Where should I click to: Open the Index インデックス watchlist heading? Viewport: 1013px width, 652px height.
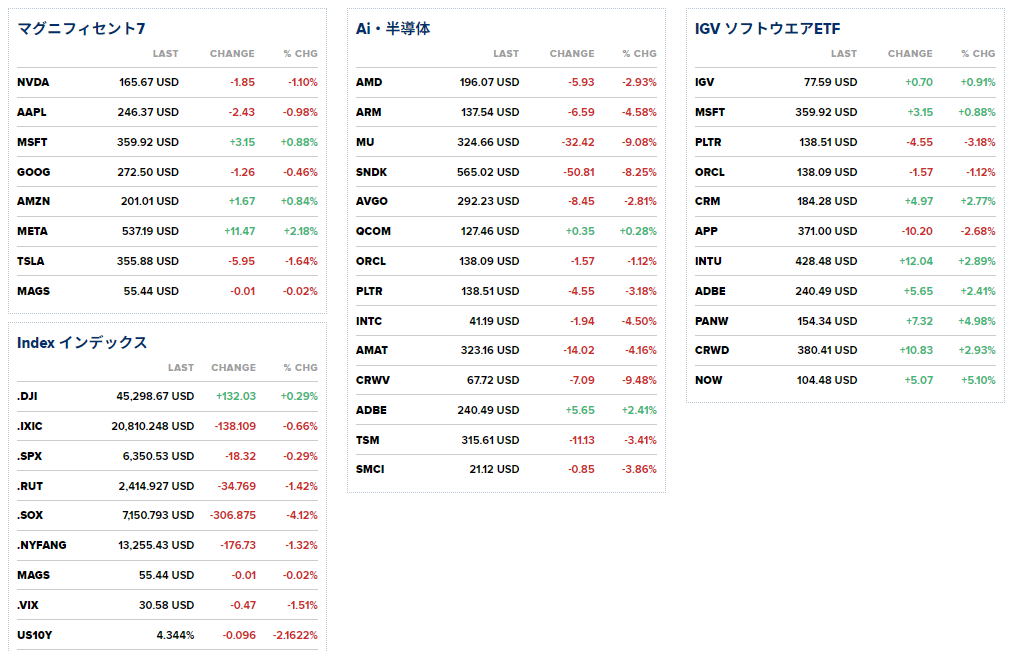pos(82,342)
